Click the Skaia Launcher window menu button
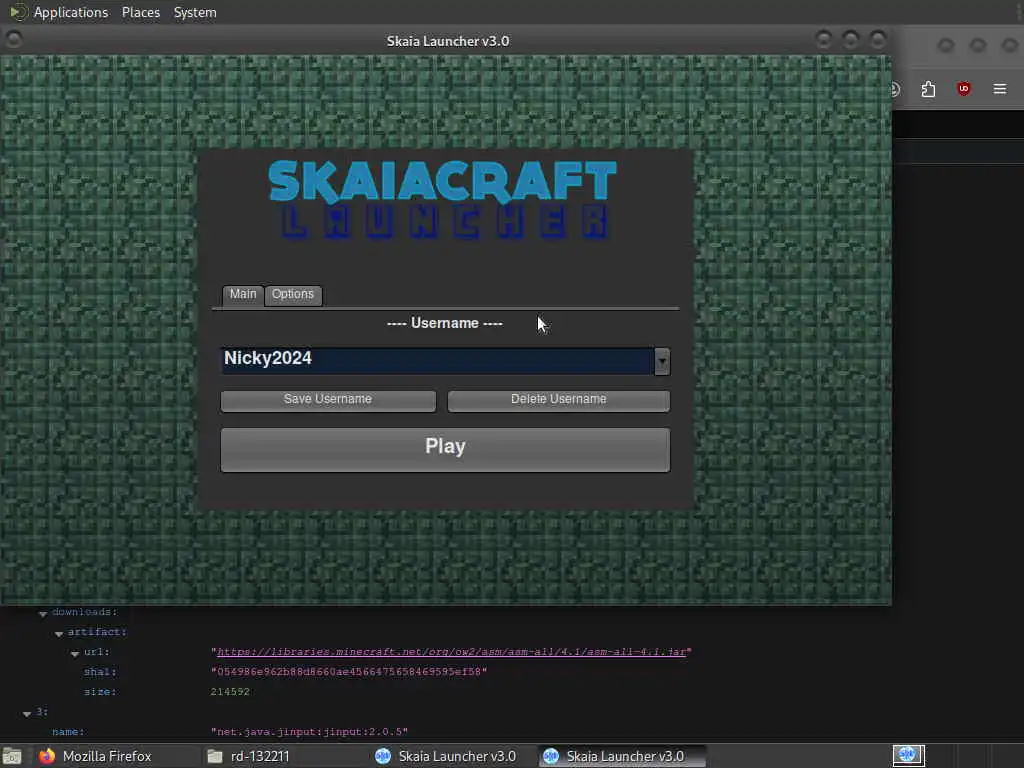The width and height of the screenshot is (1024, 768). pos(13,40)
